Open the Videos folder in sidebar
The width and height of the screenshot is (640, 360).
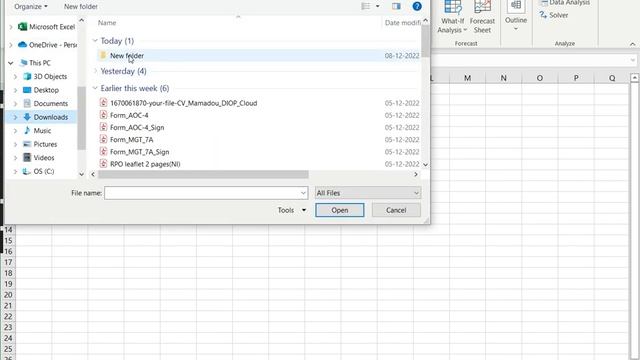(x=39, y=158)
